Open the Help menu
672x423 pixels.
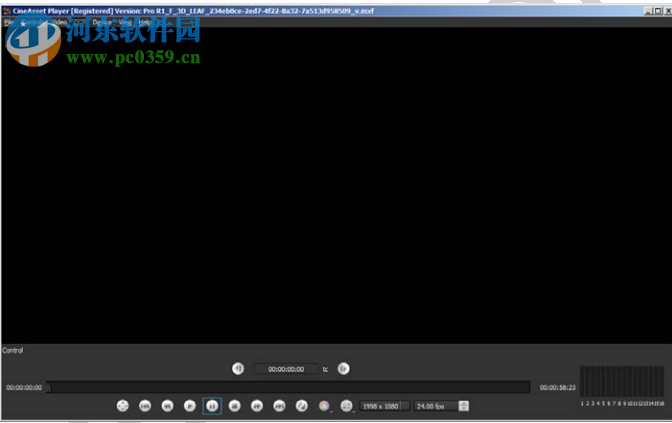[x=144, y=22]
